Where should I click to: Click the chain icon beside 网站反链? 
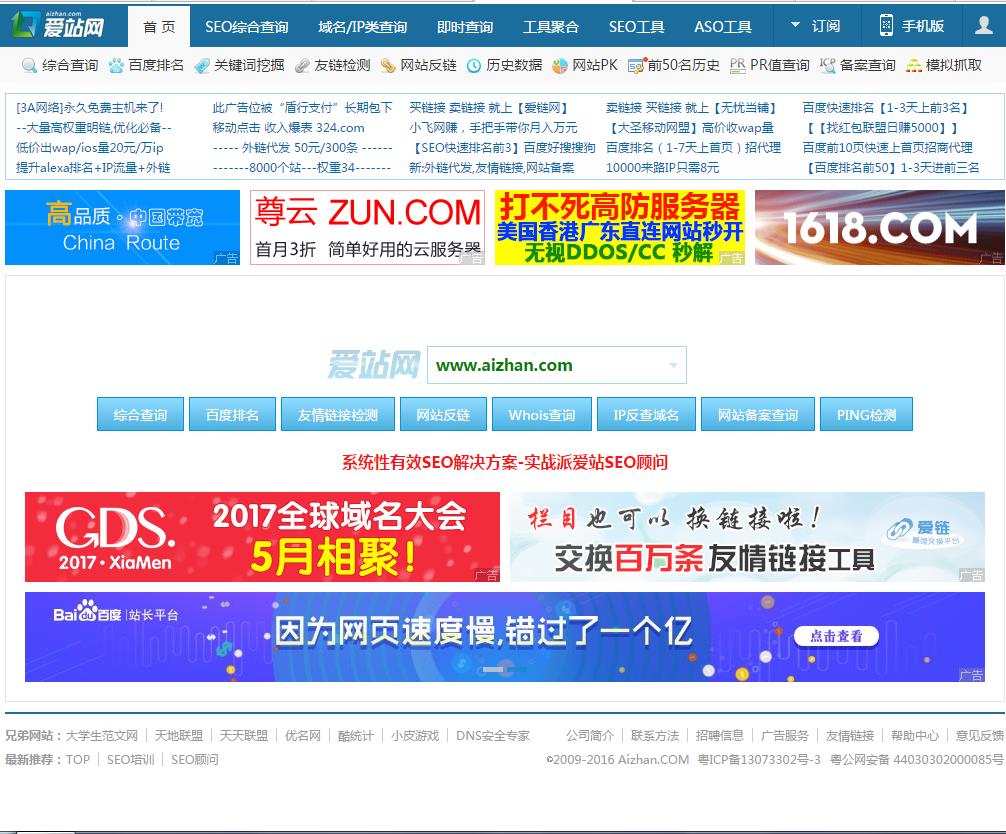click(x=388, y=65)
